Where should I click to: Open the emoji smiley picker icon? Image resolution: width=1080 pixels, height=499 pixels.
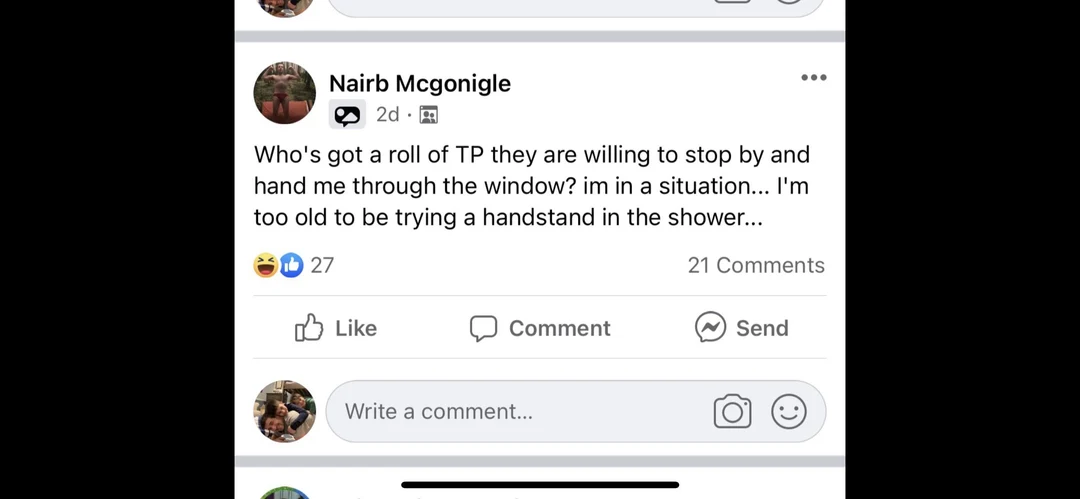tap(789, 411)
